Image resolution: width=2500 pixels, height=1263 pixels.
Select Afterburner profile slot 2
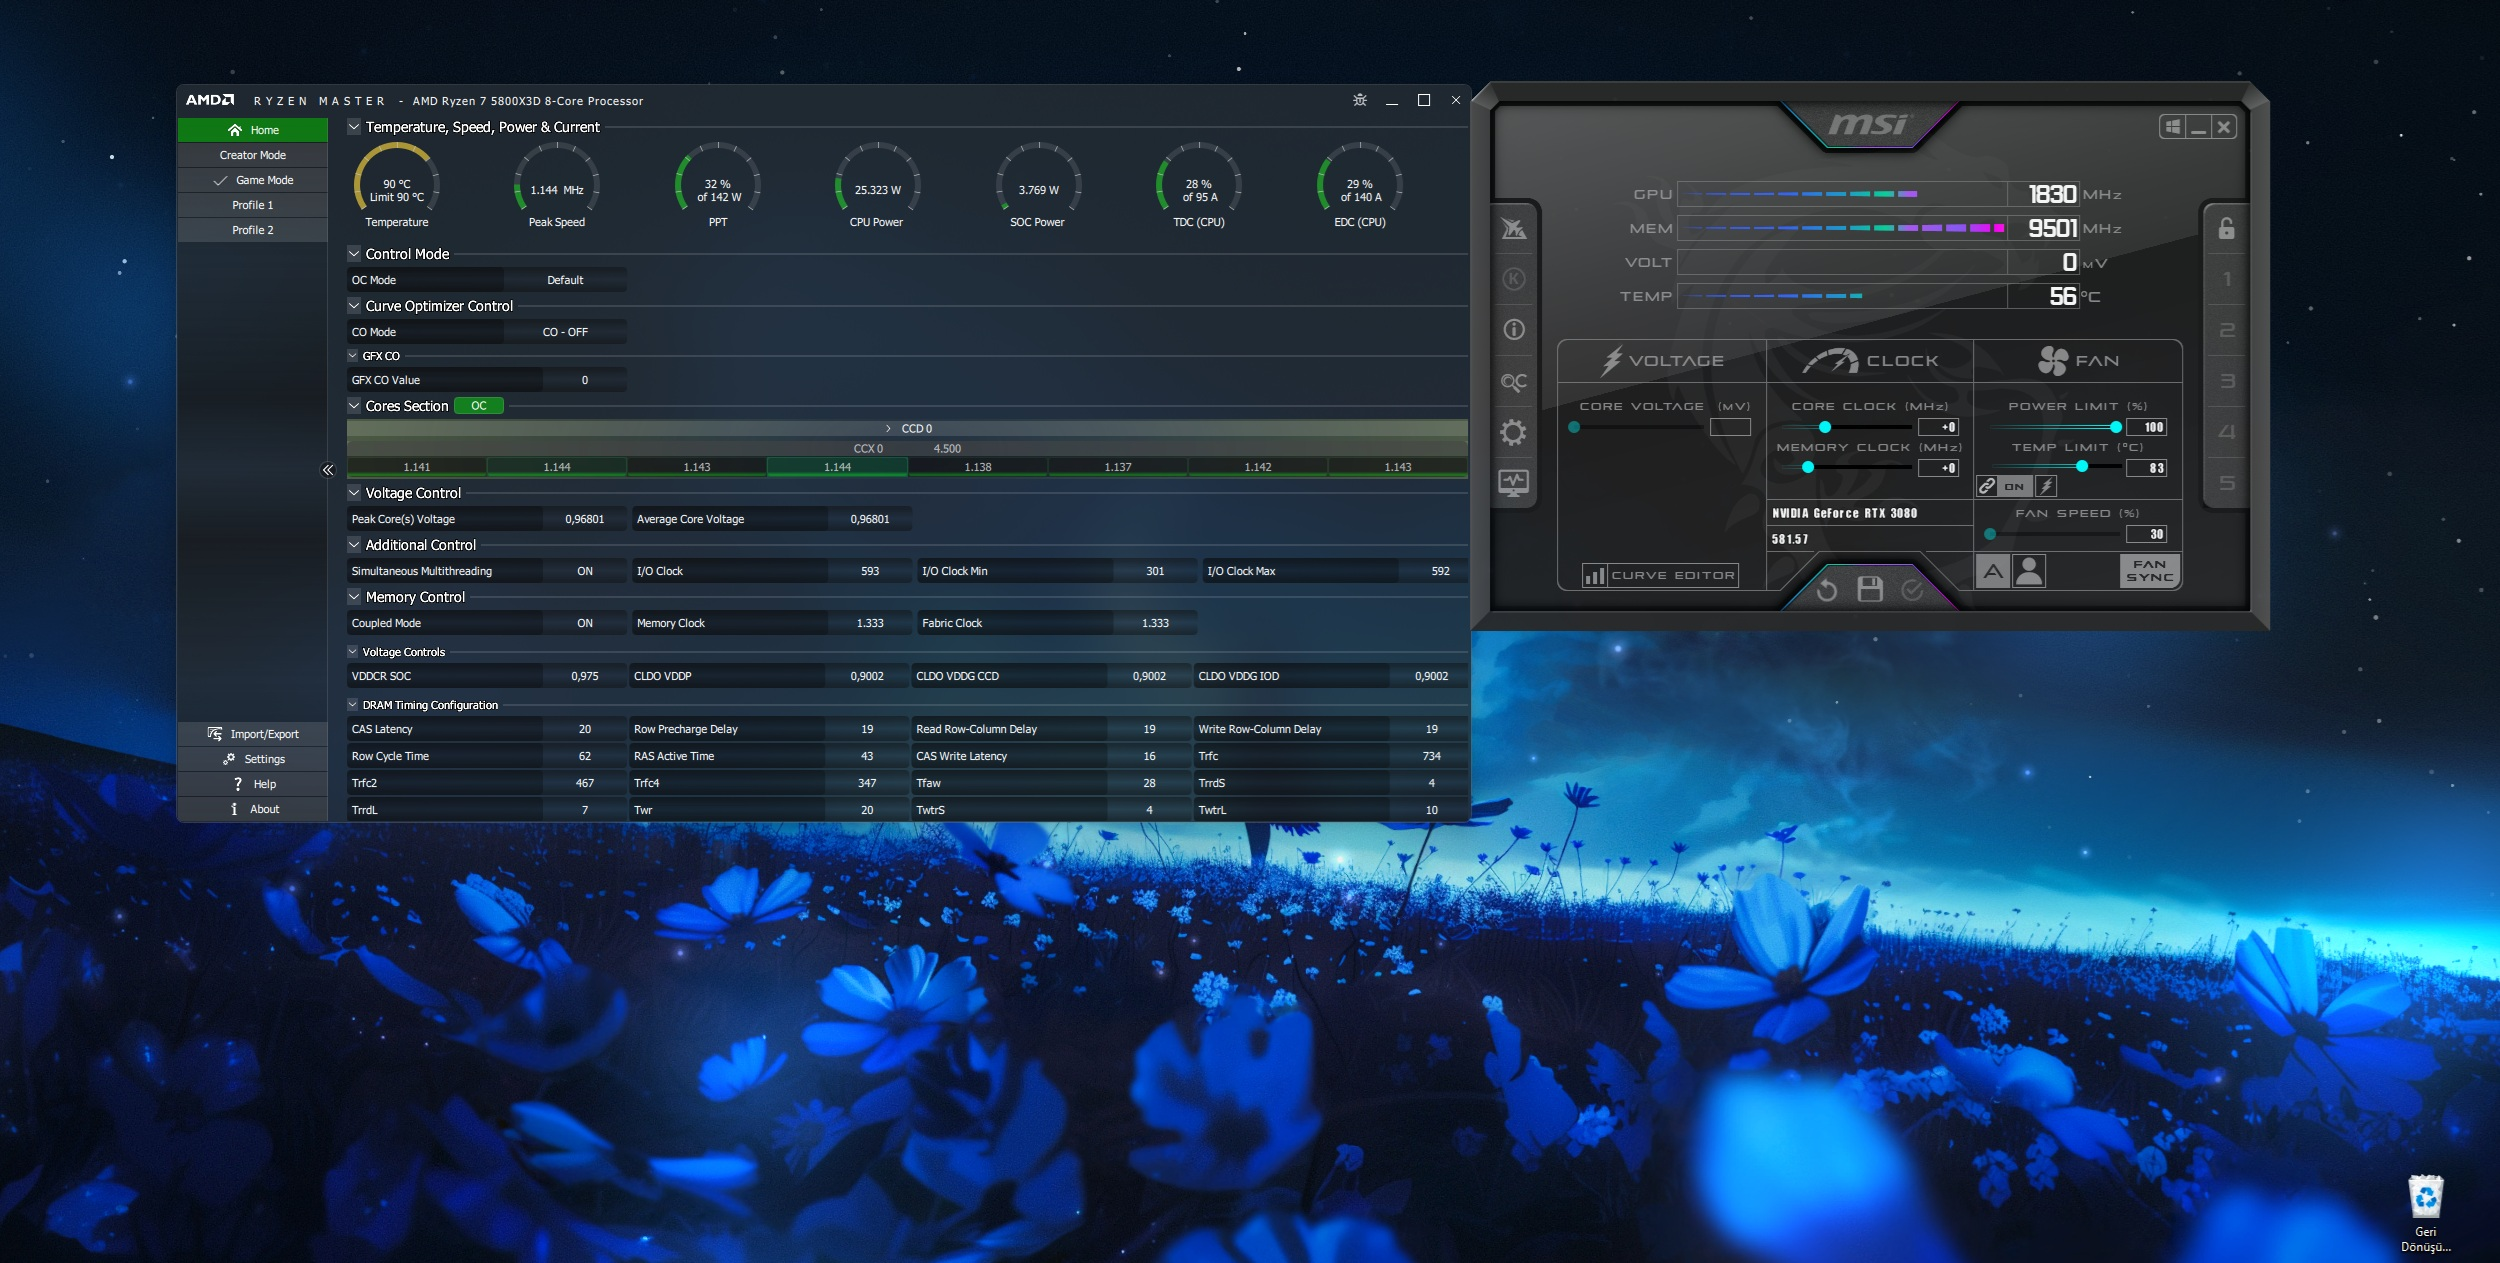(2226, 330)
